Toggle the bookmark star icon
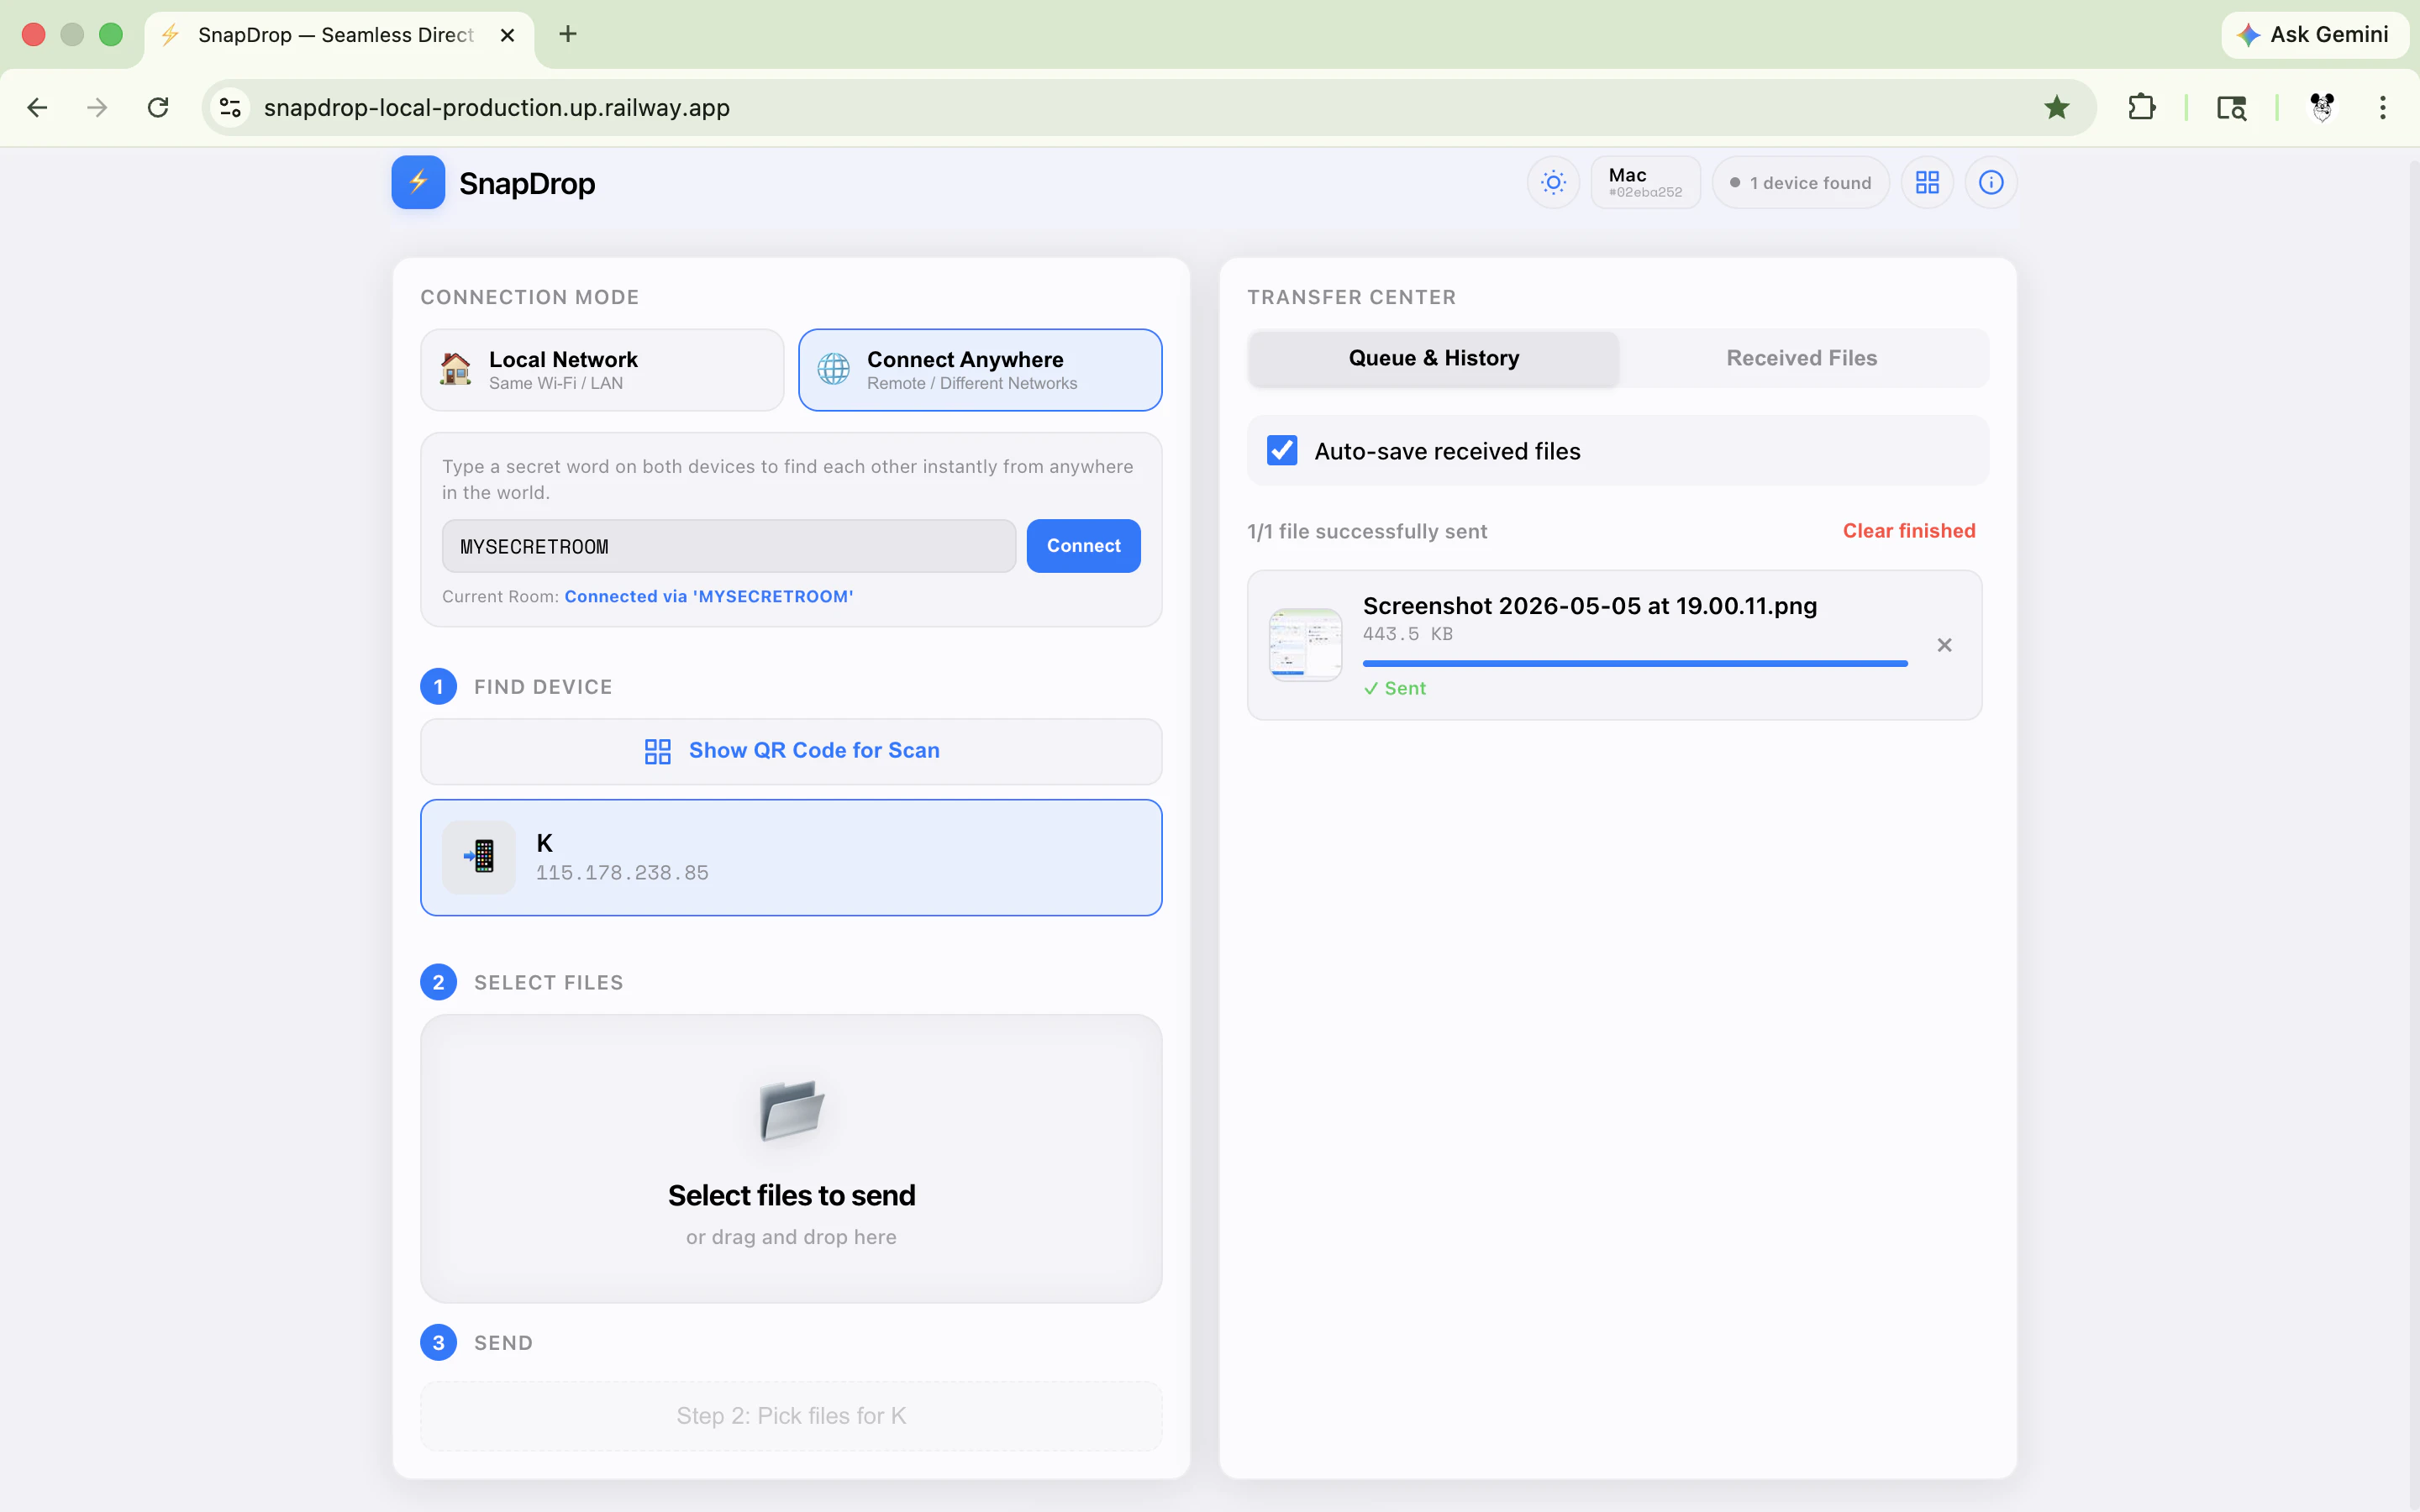Viewport: 2420px width, 1512px height. tap(2056, 107)
